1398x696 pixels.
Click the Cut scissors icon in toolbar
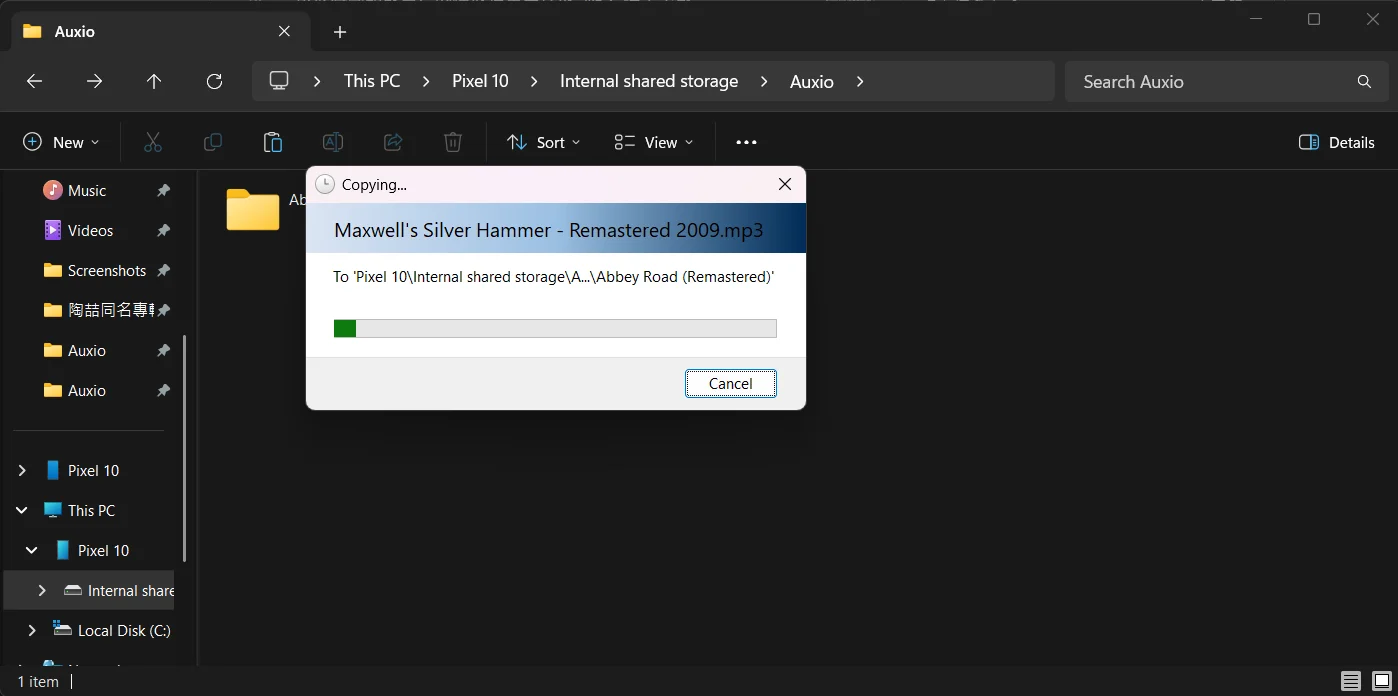click(x=152, y=142)
